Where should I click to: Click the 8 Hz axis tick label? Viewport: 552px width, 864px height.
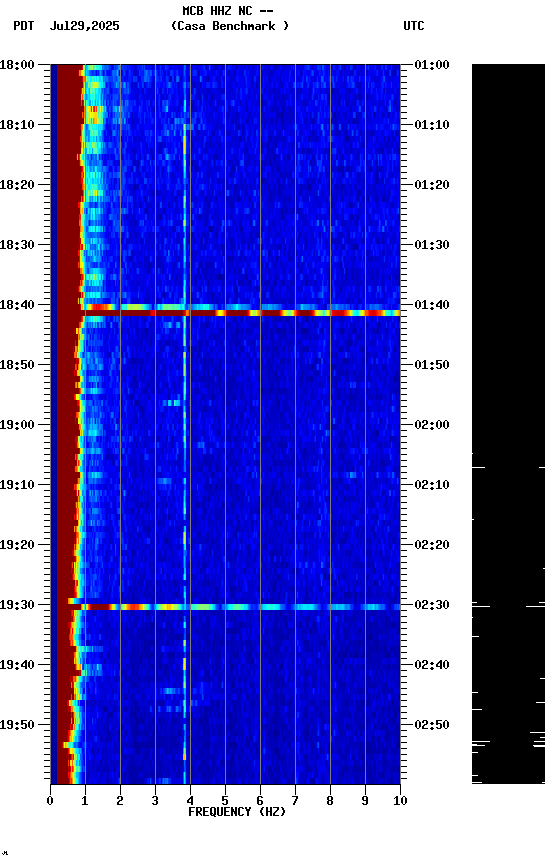[x=330, y=801]
